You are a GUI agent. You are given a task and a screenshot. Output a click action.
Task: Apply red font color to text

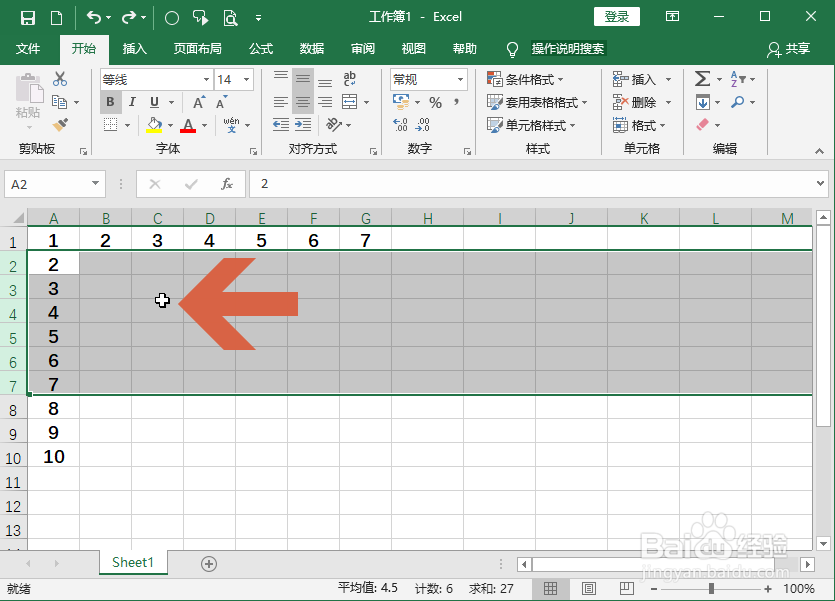(188, 126)
